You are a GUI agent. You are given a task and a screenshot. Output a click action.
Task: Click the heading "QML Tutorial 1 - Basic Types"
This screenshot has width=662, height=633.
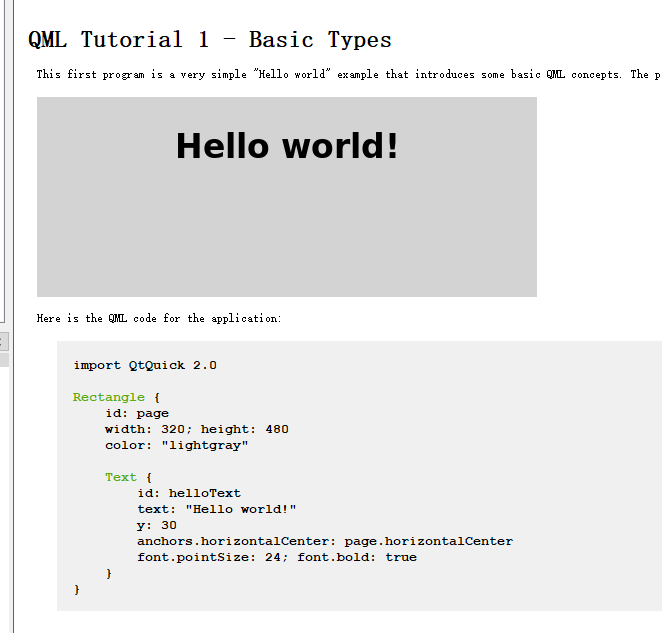click(x=210, y=40)
